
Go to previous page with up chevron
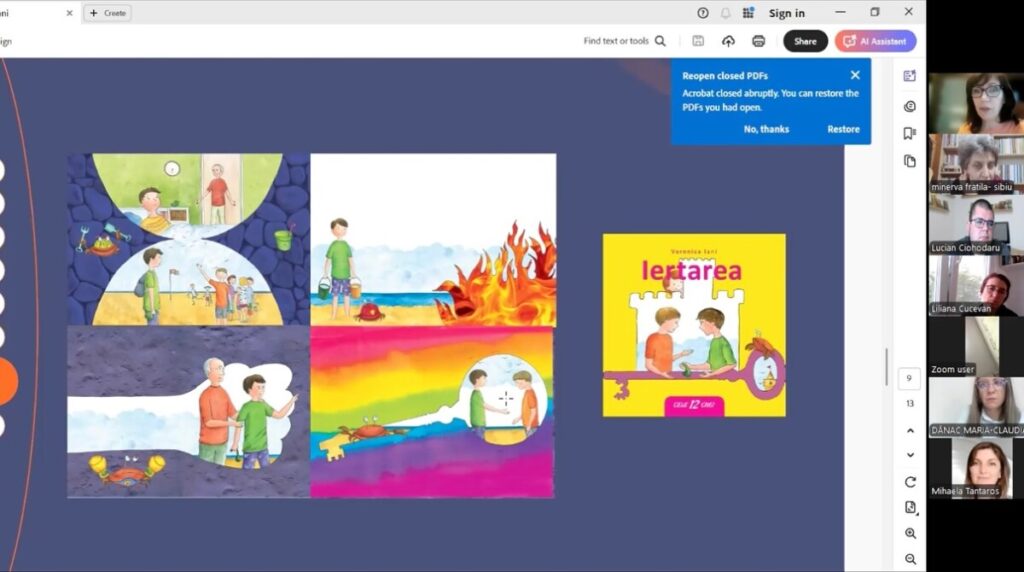pyautogui.click(x=910, y=431)
